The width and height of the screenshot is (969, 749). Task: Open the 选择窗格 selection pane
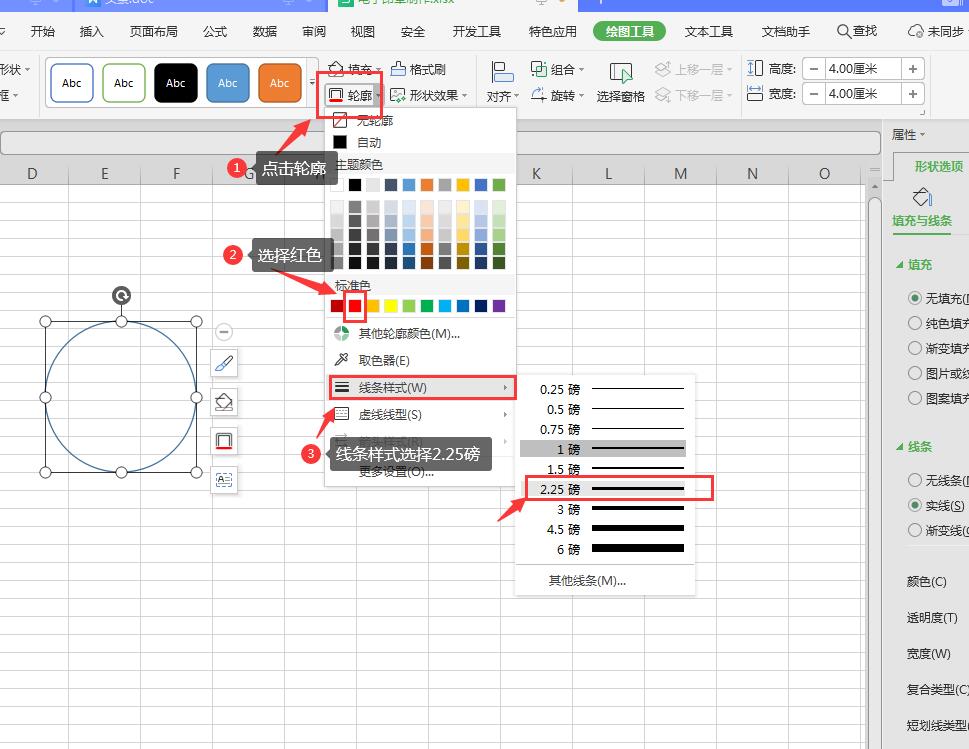[621, 82]
